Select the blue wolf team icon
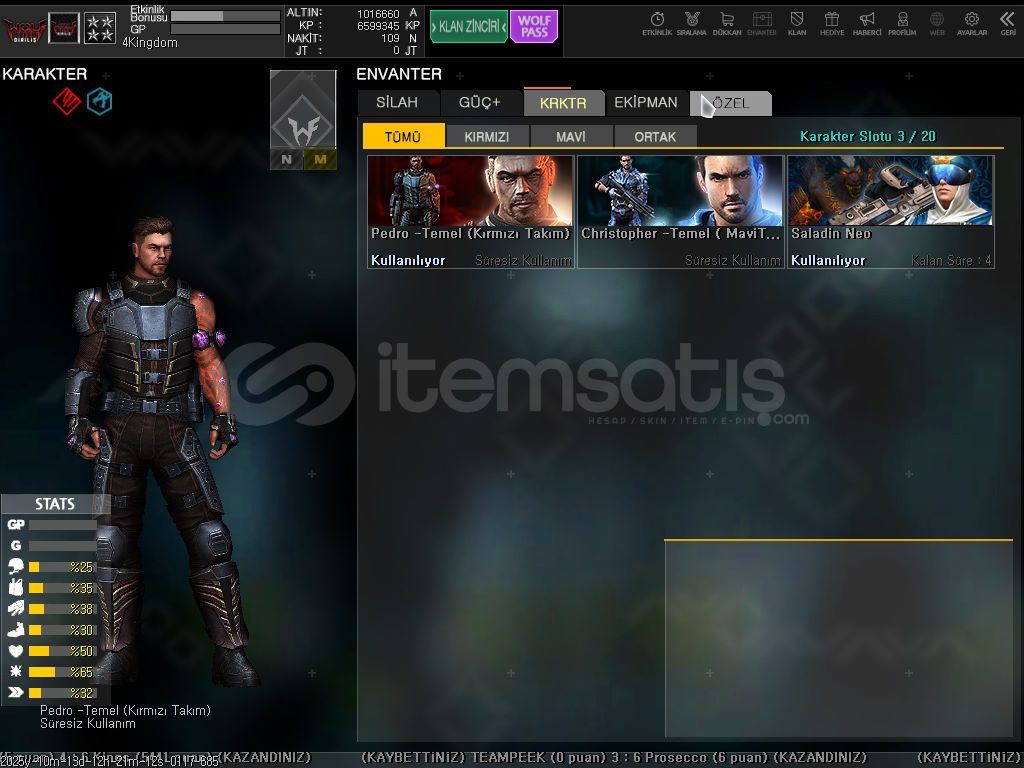 [99, 101]
